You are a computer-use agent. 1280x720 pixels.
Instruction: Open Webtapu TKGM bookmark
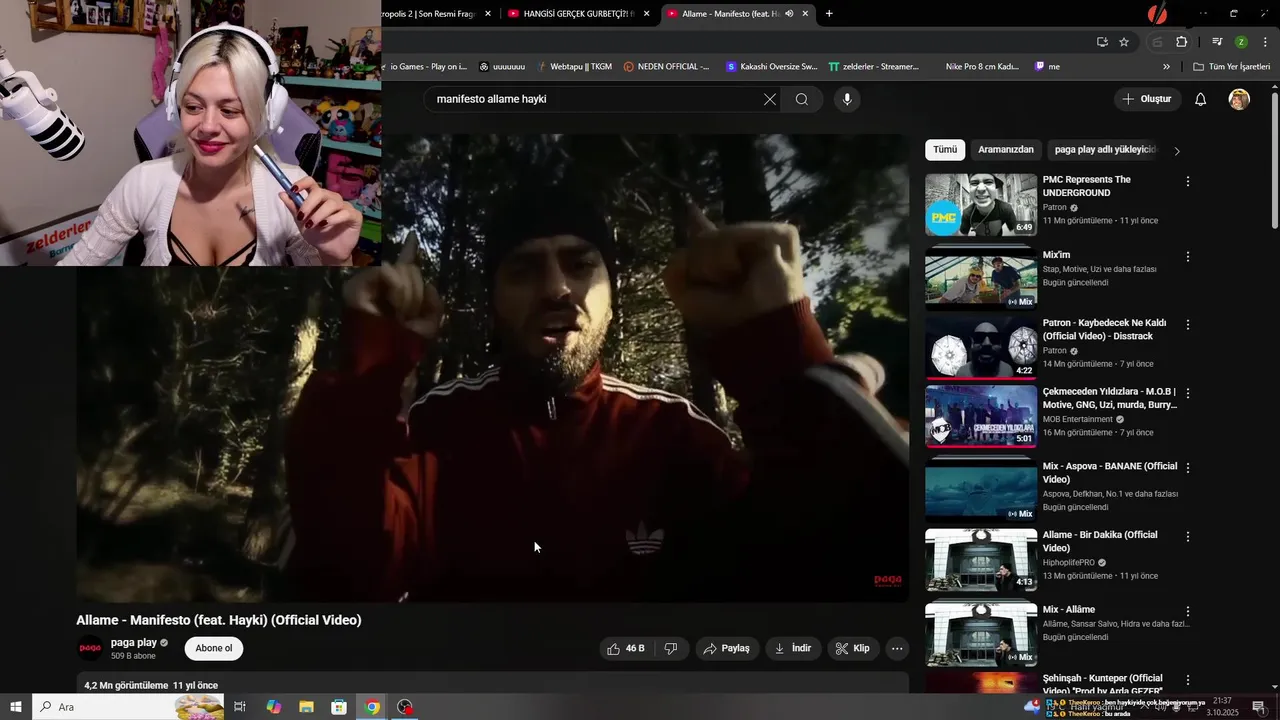tap(574, 67)
